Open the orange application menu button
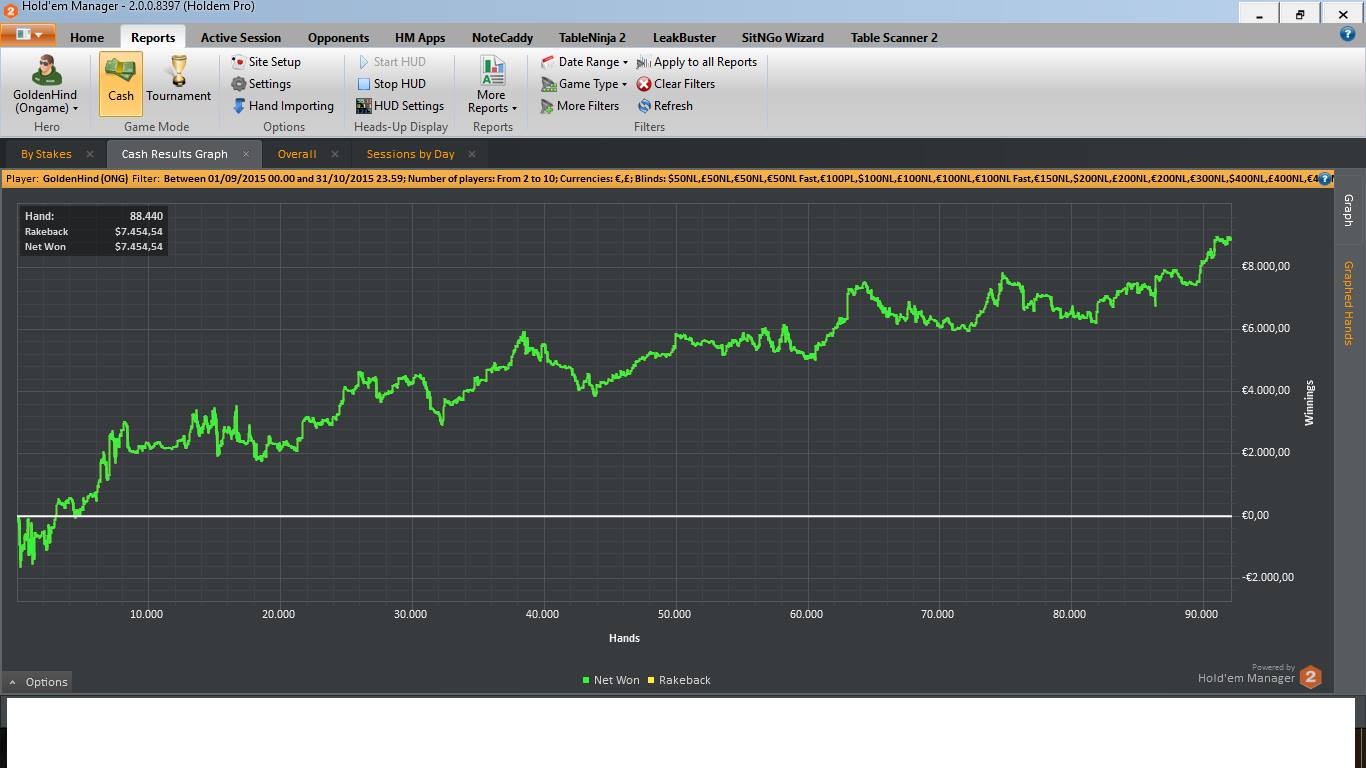The height and width of the screenshot is (768, 1366). (27, 35)
